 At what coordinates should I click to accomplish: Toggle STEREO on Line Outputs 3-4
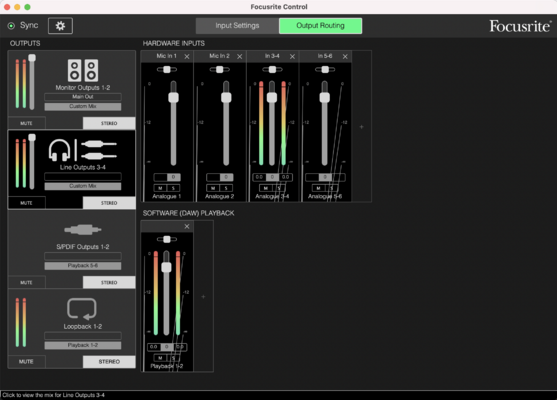[109, 203]
